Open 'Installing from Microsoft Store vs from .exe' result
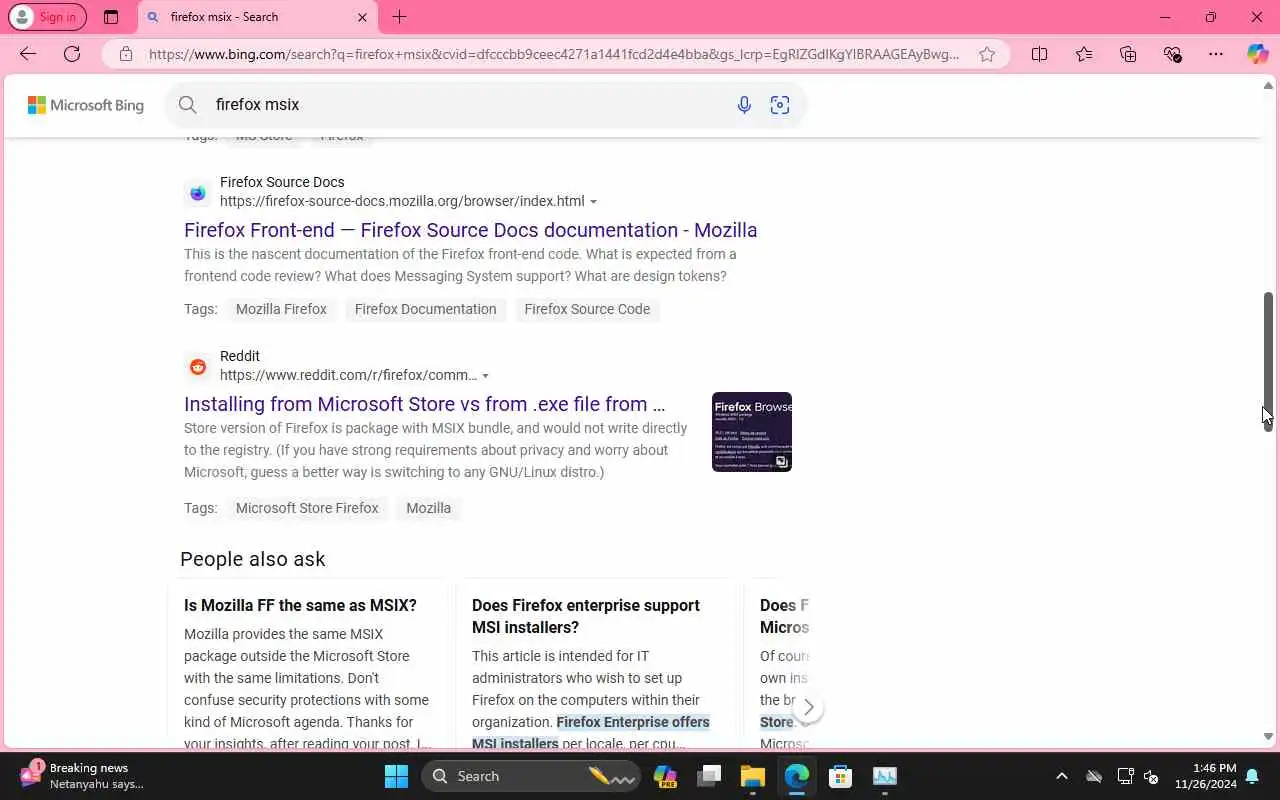Image resolution: width=1280 pixels, height=800 pixels. (x=424, y=404)
